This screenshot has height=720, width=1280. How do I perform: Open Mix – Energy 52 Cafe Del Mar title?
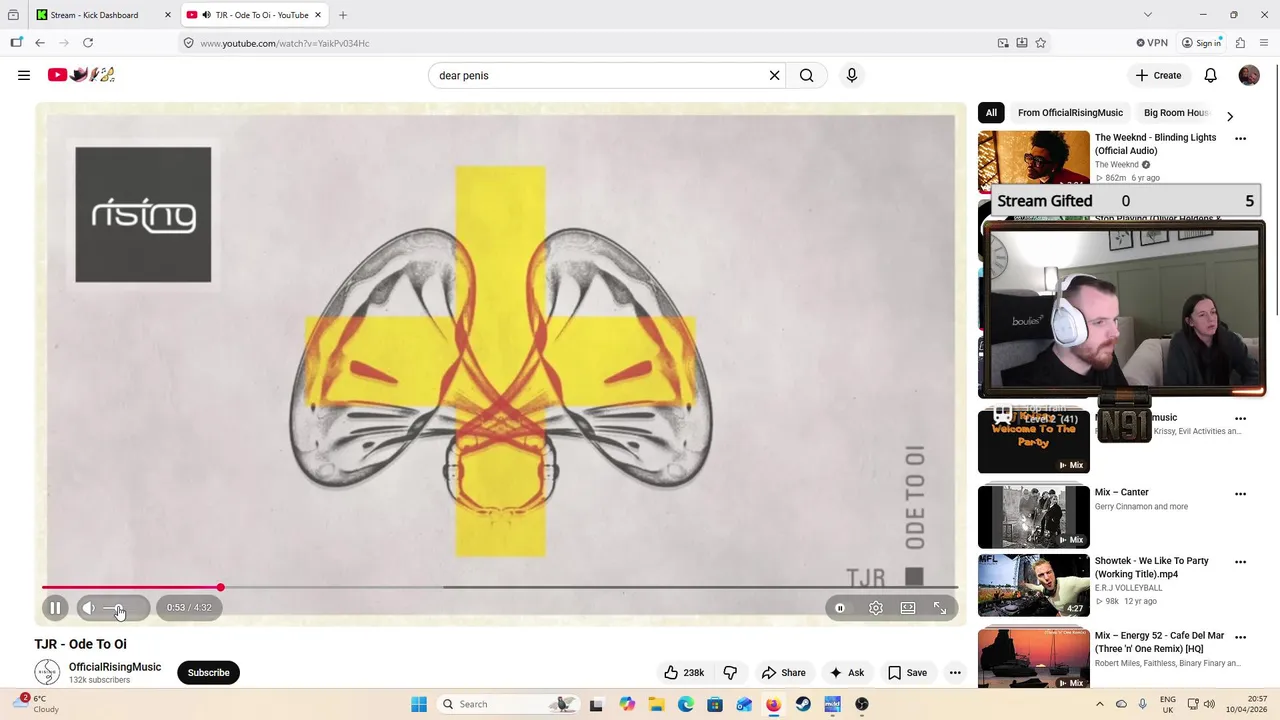(x=1159, y=642)
